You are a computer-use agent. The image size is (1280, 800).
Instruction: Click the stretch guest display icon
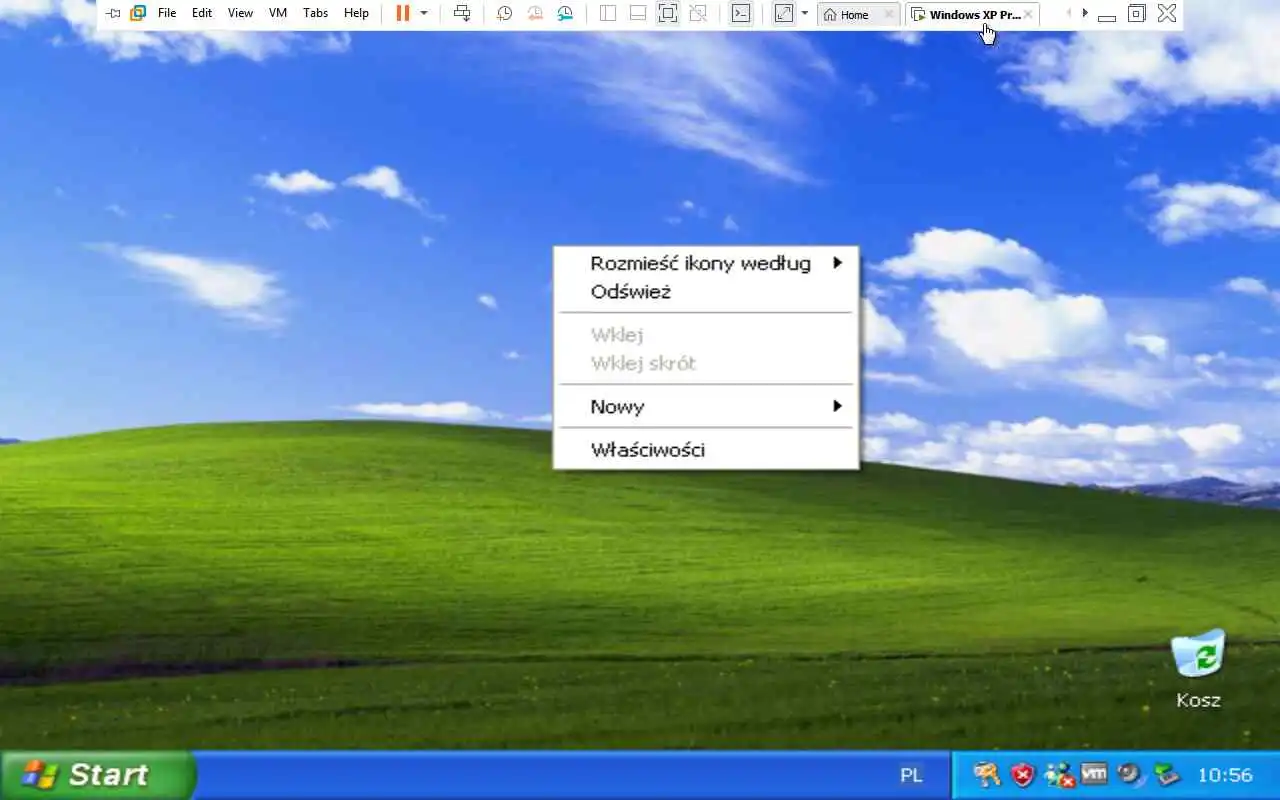[x=784, y=14]
